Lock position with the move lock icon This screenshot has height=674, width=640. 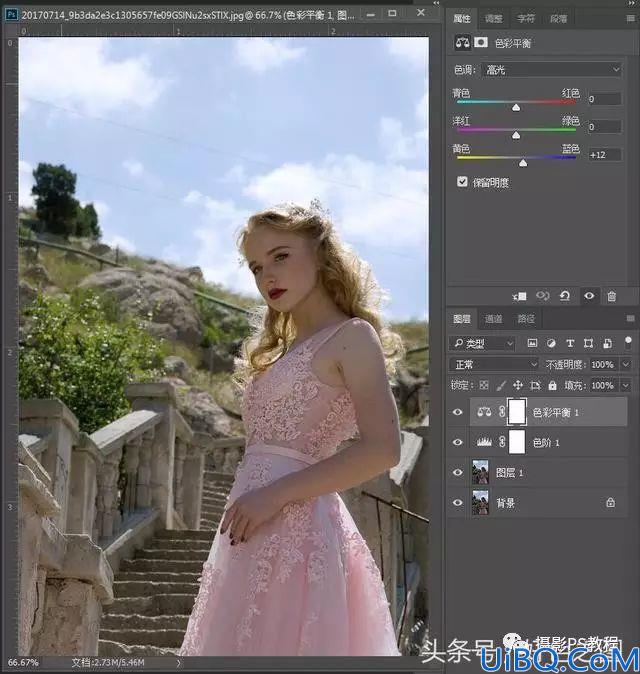click(518, 385)
